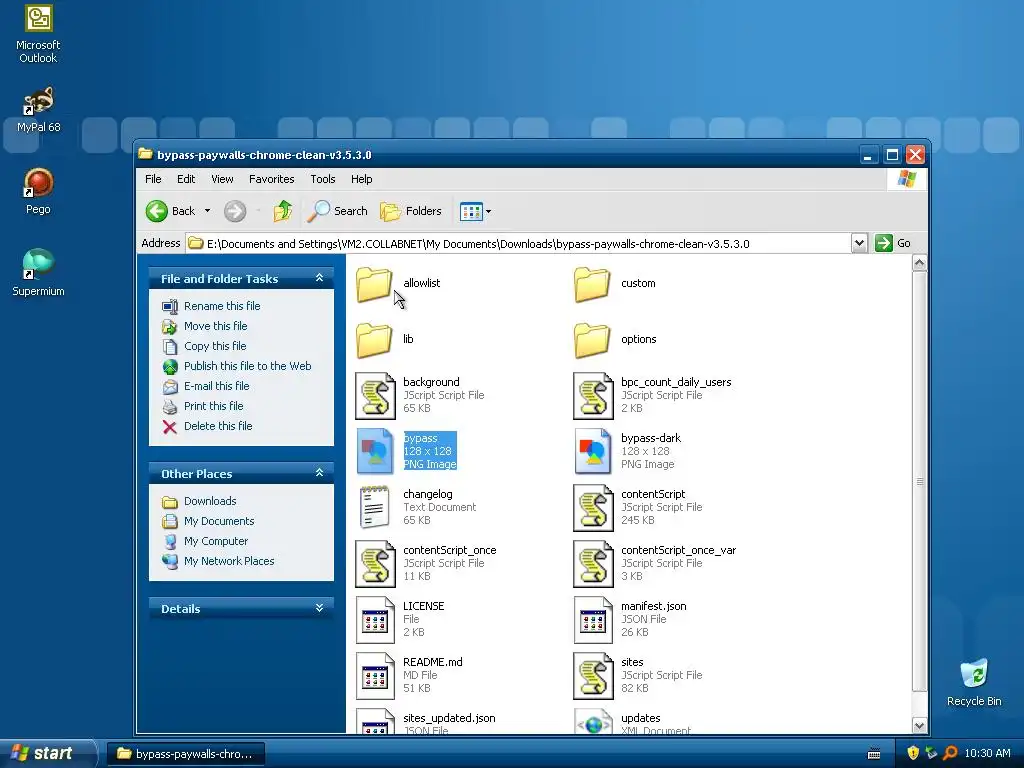The image size is (1024, 768).
Task: Select the Pego desktop shortcut
Action: coord(39,191)
